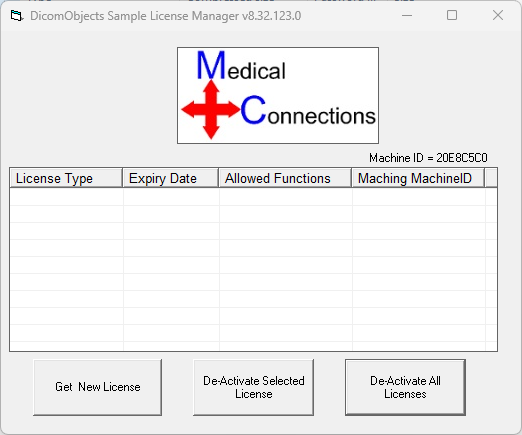Select the Machine ID = 20E8C5C0 text
The height and width of the screenshot is (435, 522).
tap(428, 158)
